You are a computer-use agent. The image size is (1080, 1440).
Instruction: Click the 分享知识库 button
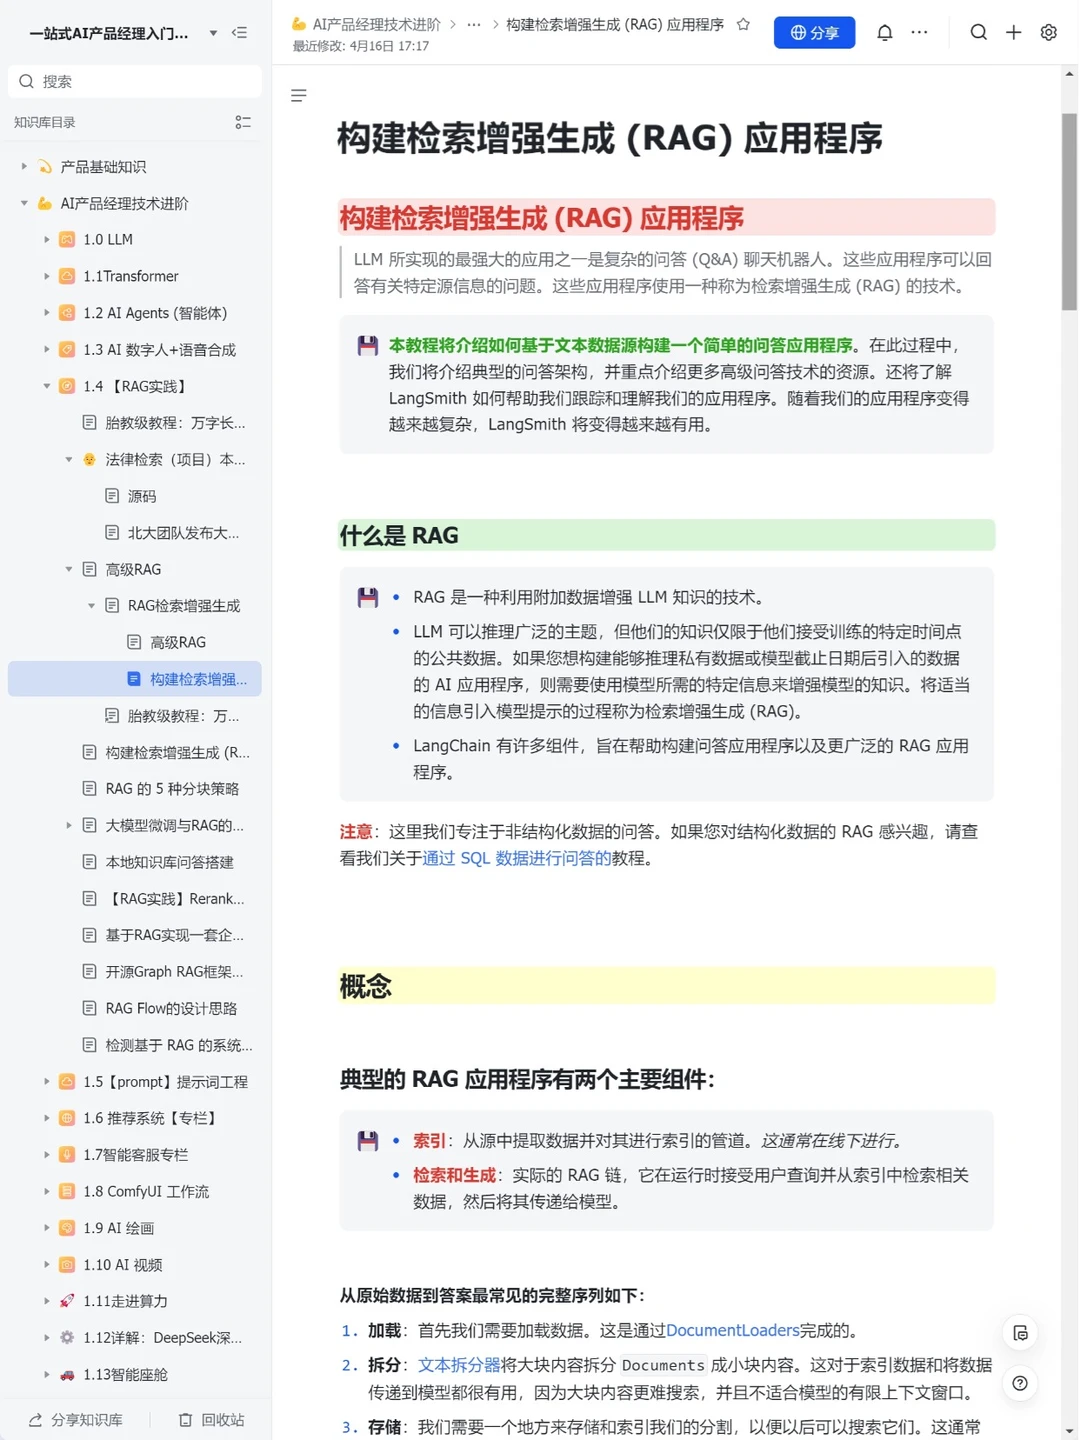coord(76,1420)
